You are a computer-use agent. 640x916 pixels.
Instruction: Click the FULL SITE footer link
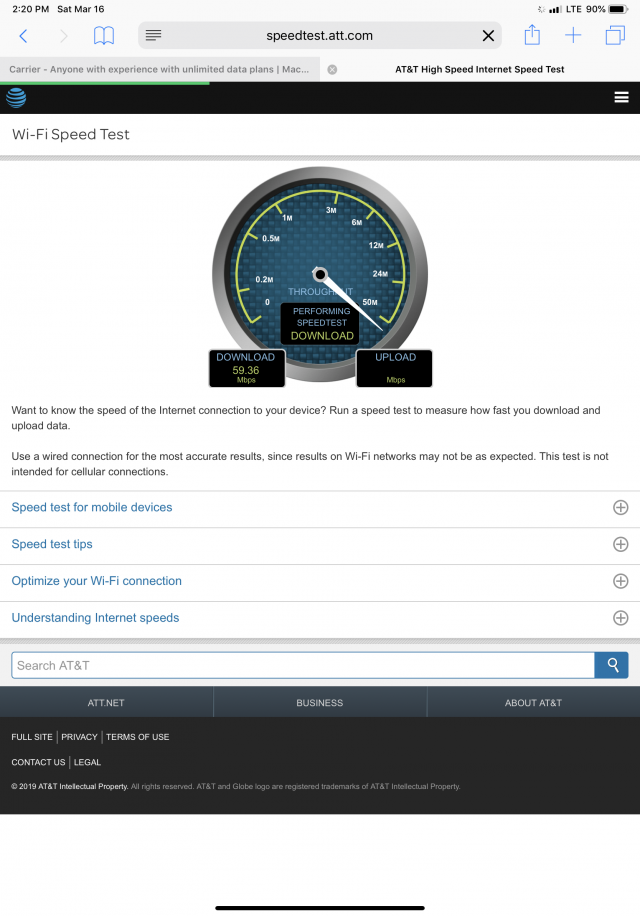point(32,737)
